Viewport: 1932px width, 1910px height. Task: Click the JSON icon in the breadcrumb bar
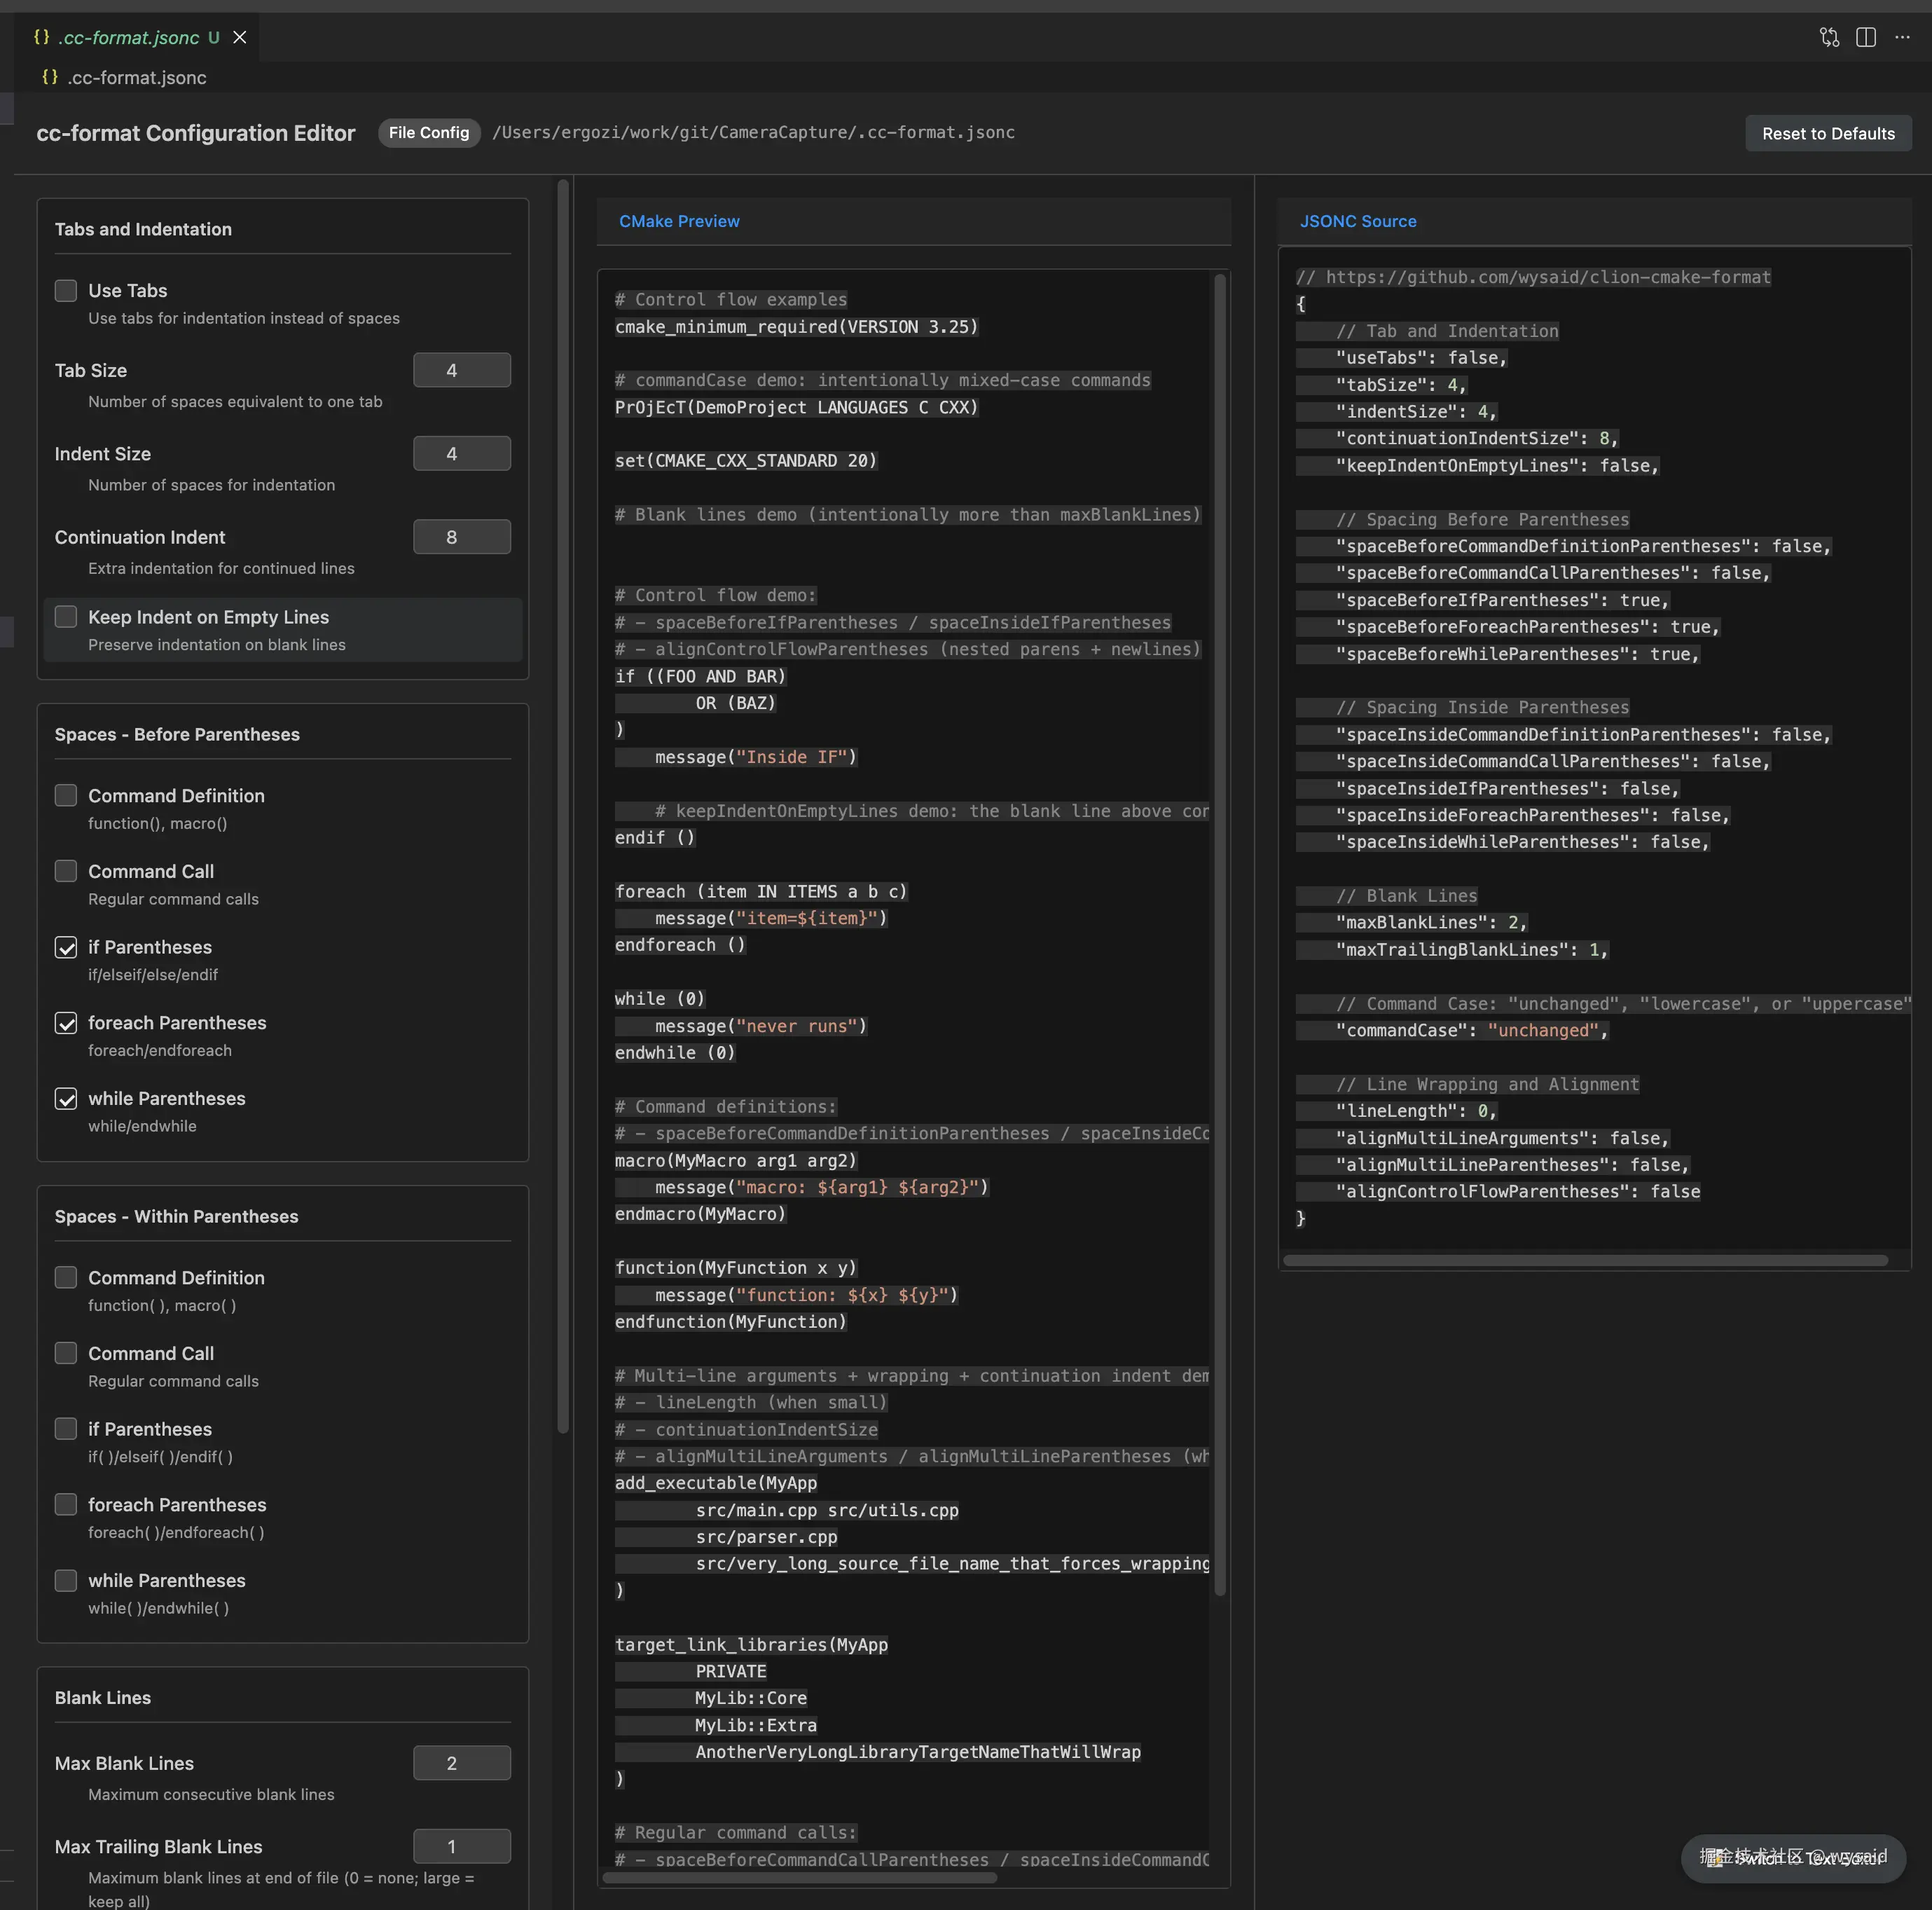pyautogui.click(x=50, y=77)
